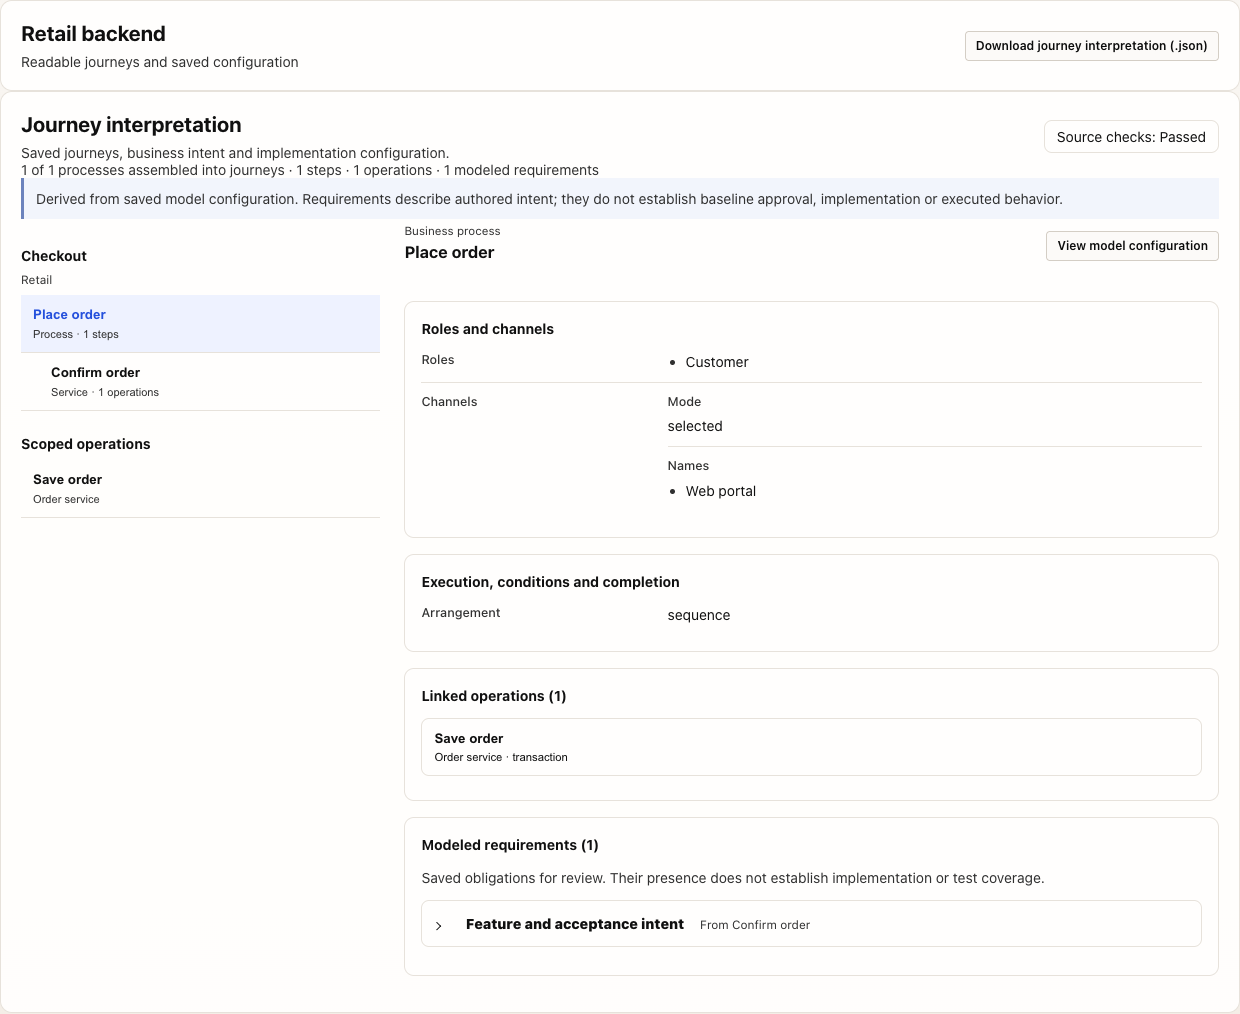Click the Source checks: Passed badge
The width and height of the screenshot is (1240, 1014).
[x=1131, y=137]
